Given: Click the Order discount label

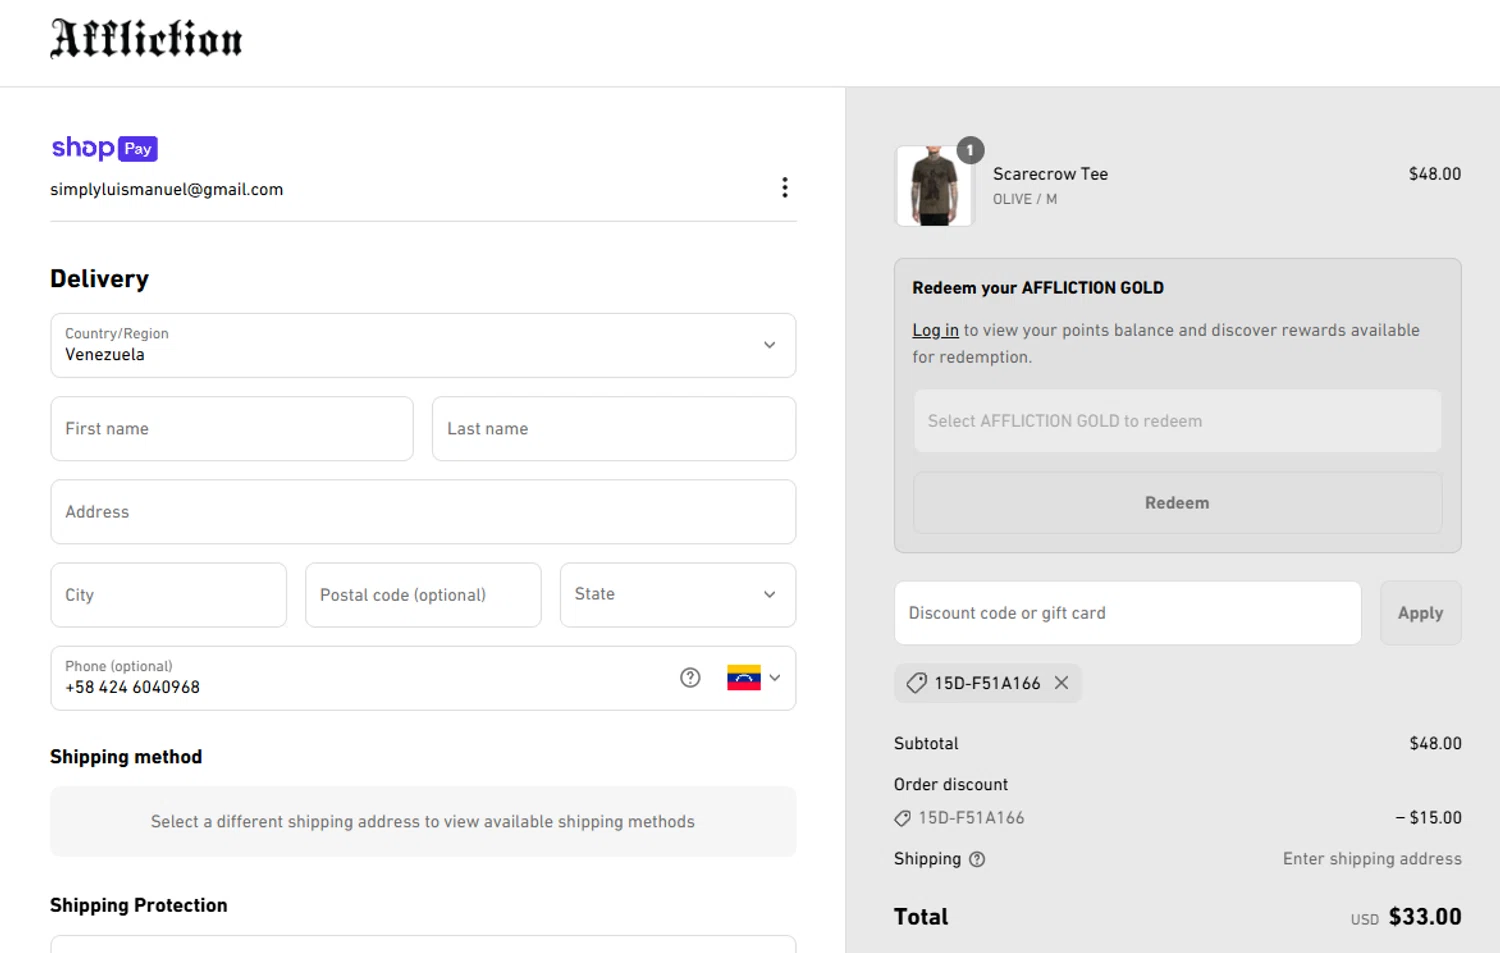Looking at the screenshot, I should [951, 785].
